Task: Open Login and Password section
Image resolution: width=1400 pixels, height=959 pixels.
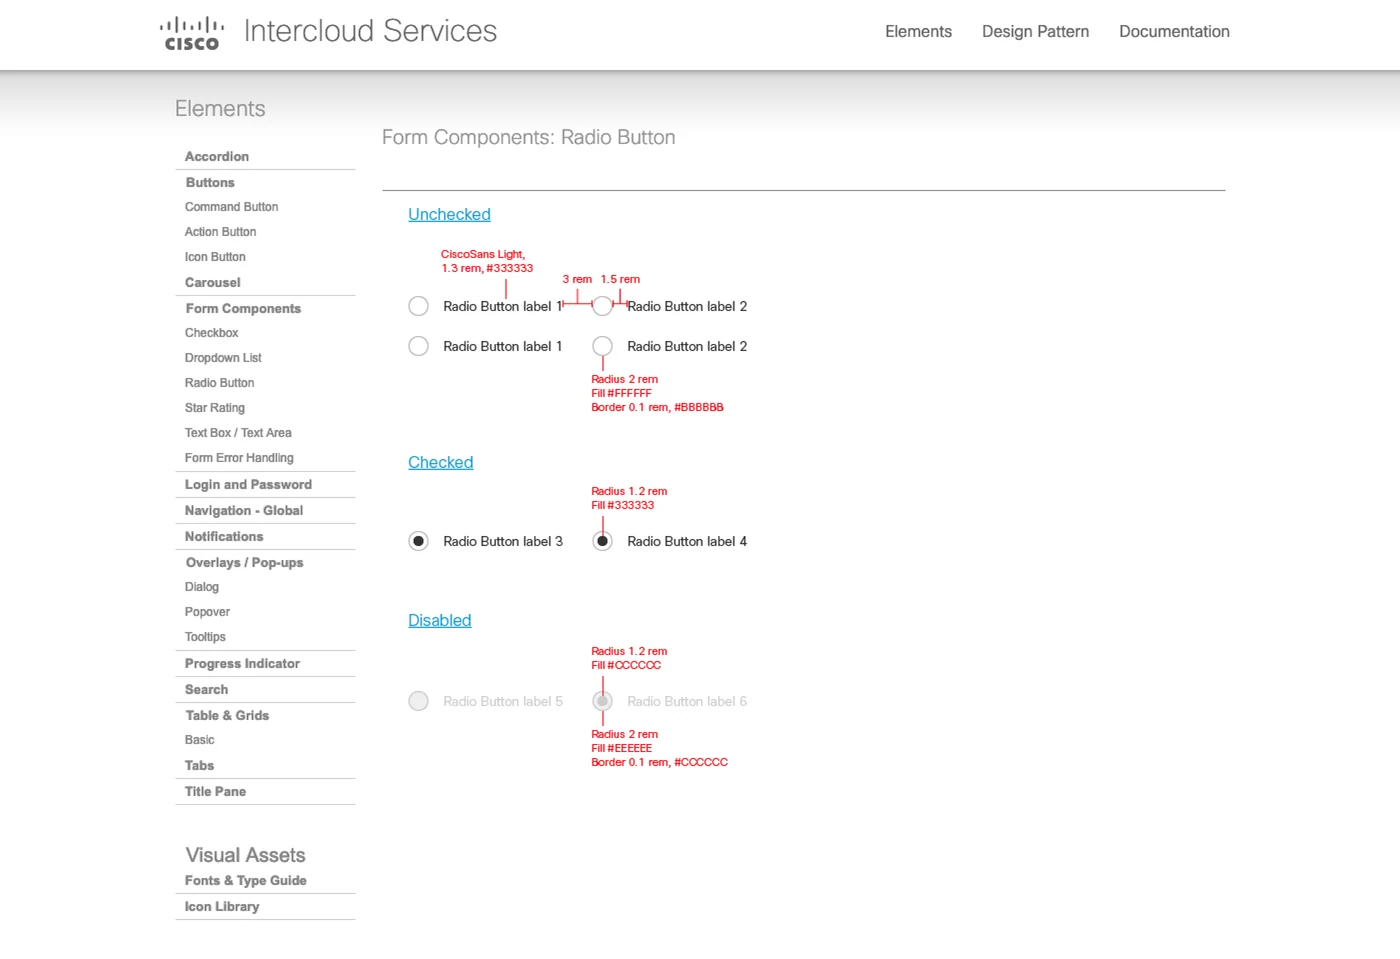Action: [x=248, y=484]
